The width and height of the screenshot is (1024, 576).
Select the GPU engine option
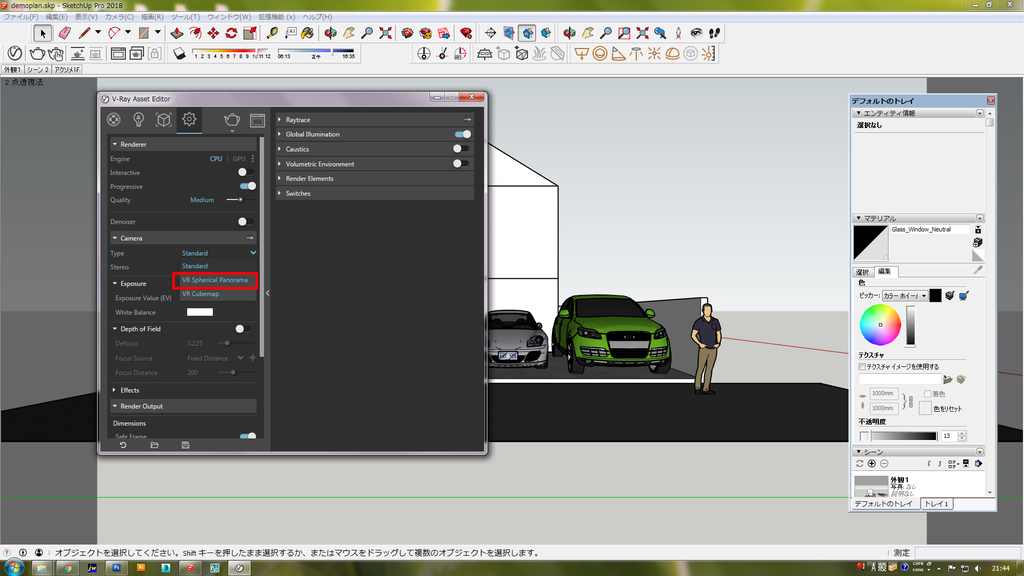[239, 159]
